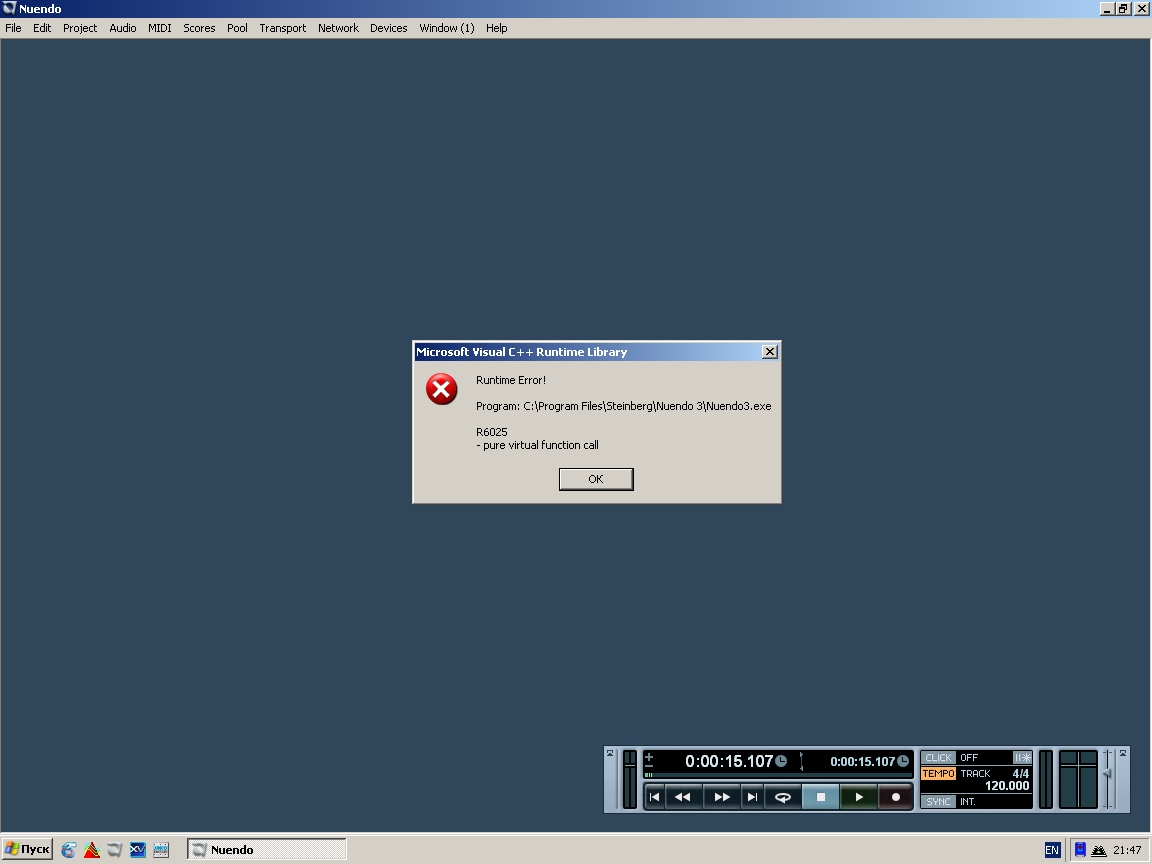Close the Visual C++ Runtime Library dialog
This screenshot has width=1152, height=864.
(769, 352)
